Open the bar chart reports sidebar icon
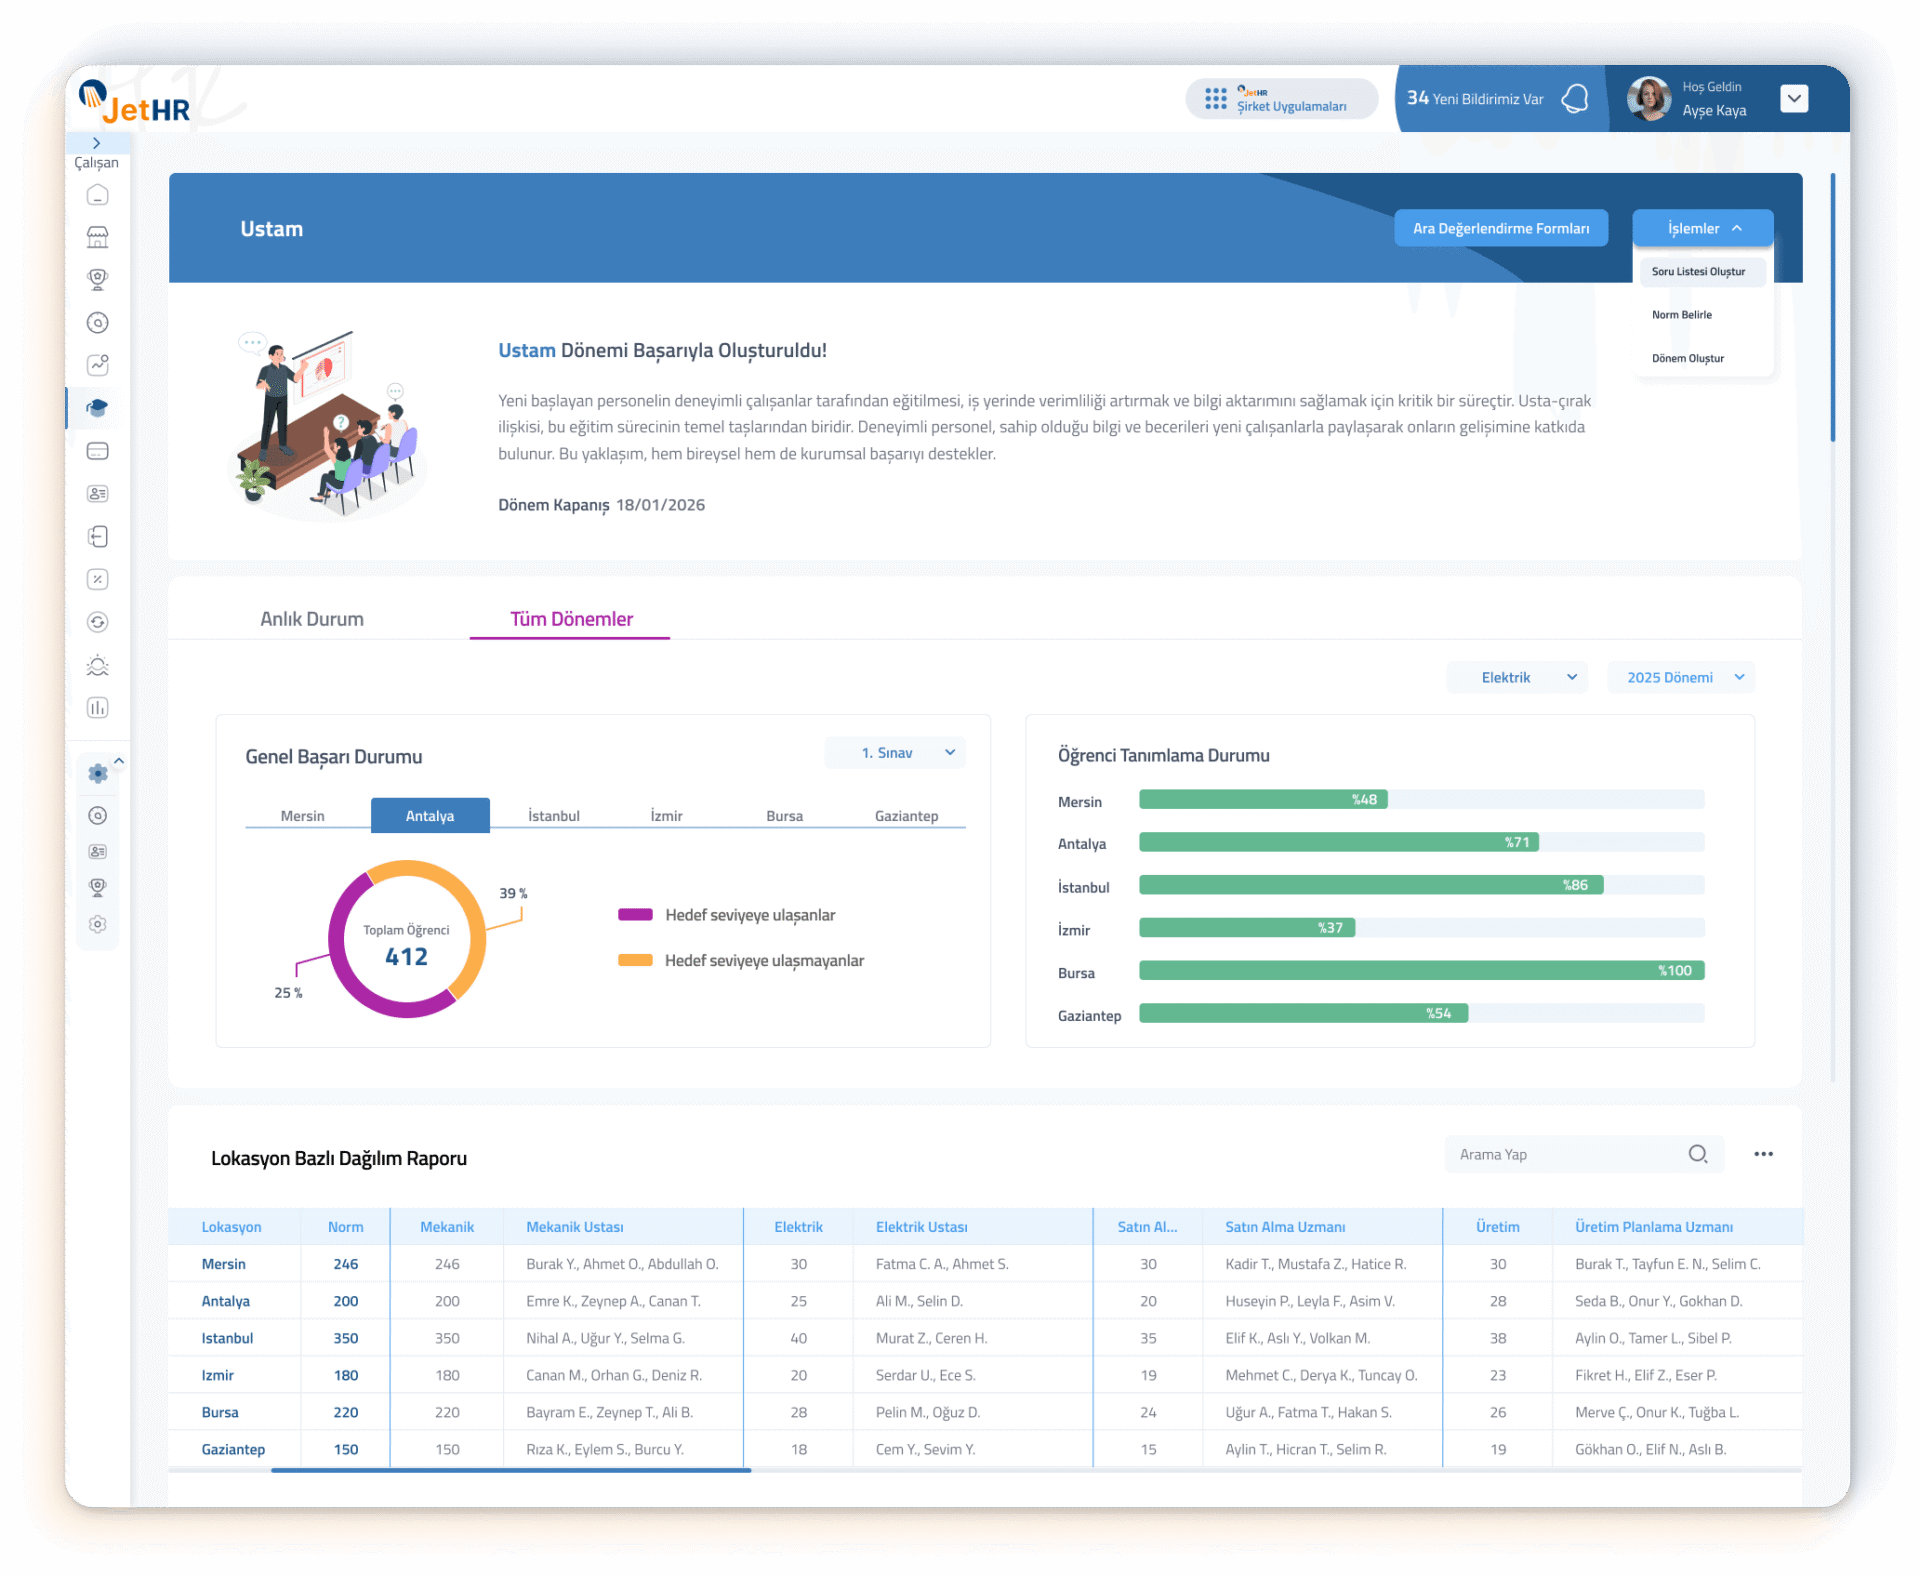 click(x=97, y=708)
